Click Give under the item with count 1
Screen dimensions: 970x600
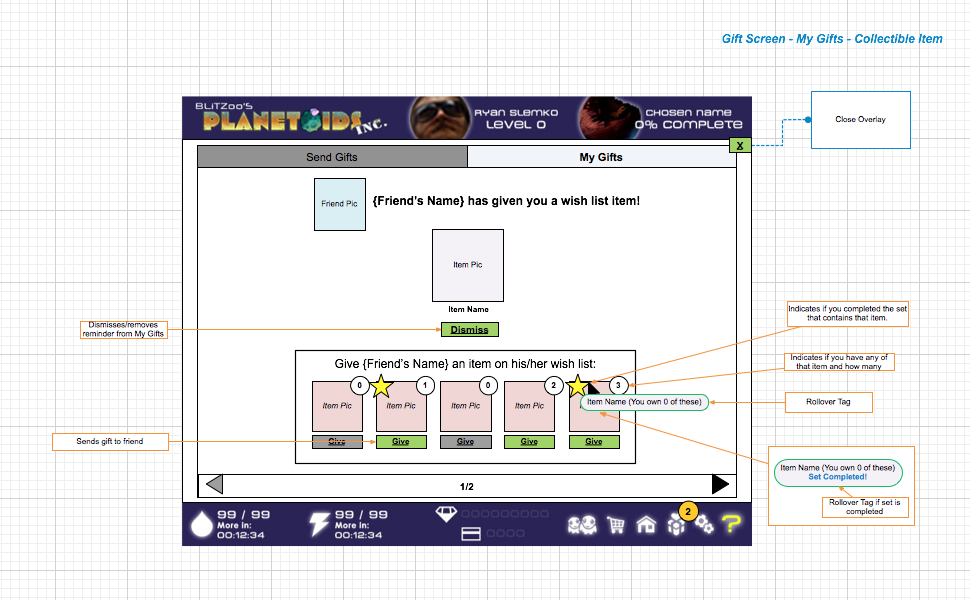401,442
